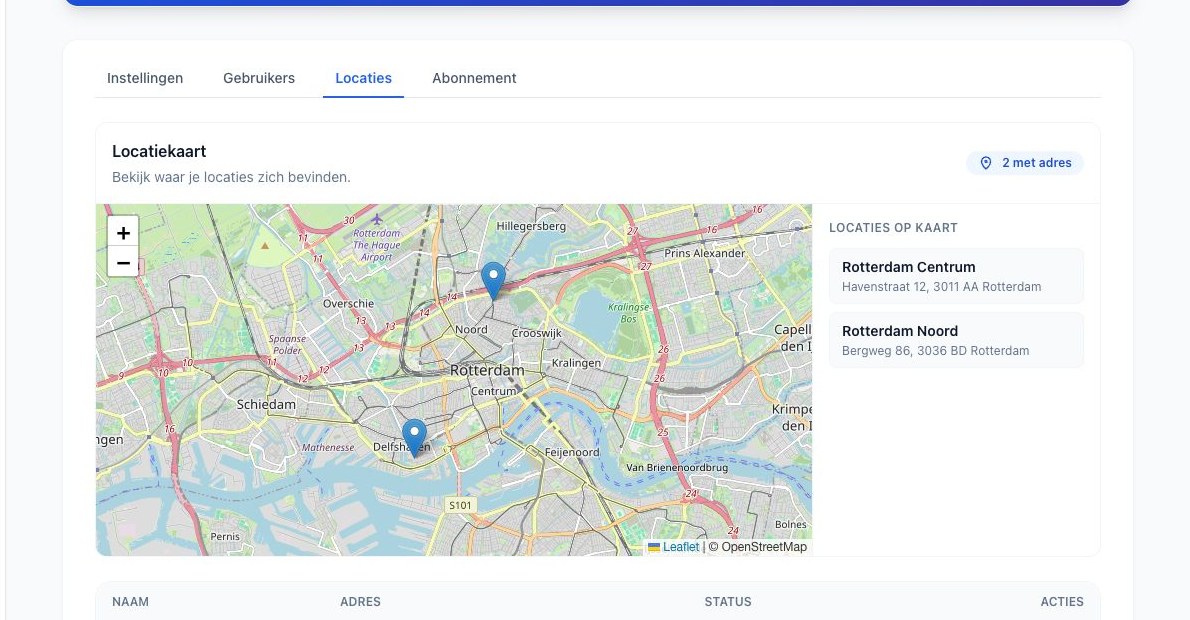Select the Rotterdam Noord location card
Image resolution: width=1190 pixels, height=620 pixels.
[956, 340]
